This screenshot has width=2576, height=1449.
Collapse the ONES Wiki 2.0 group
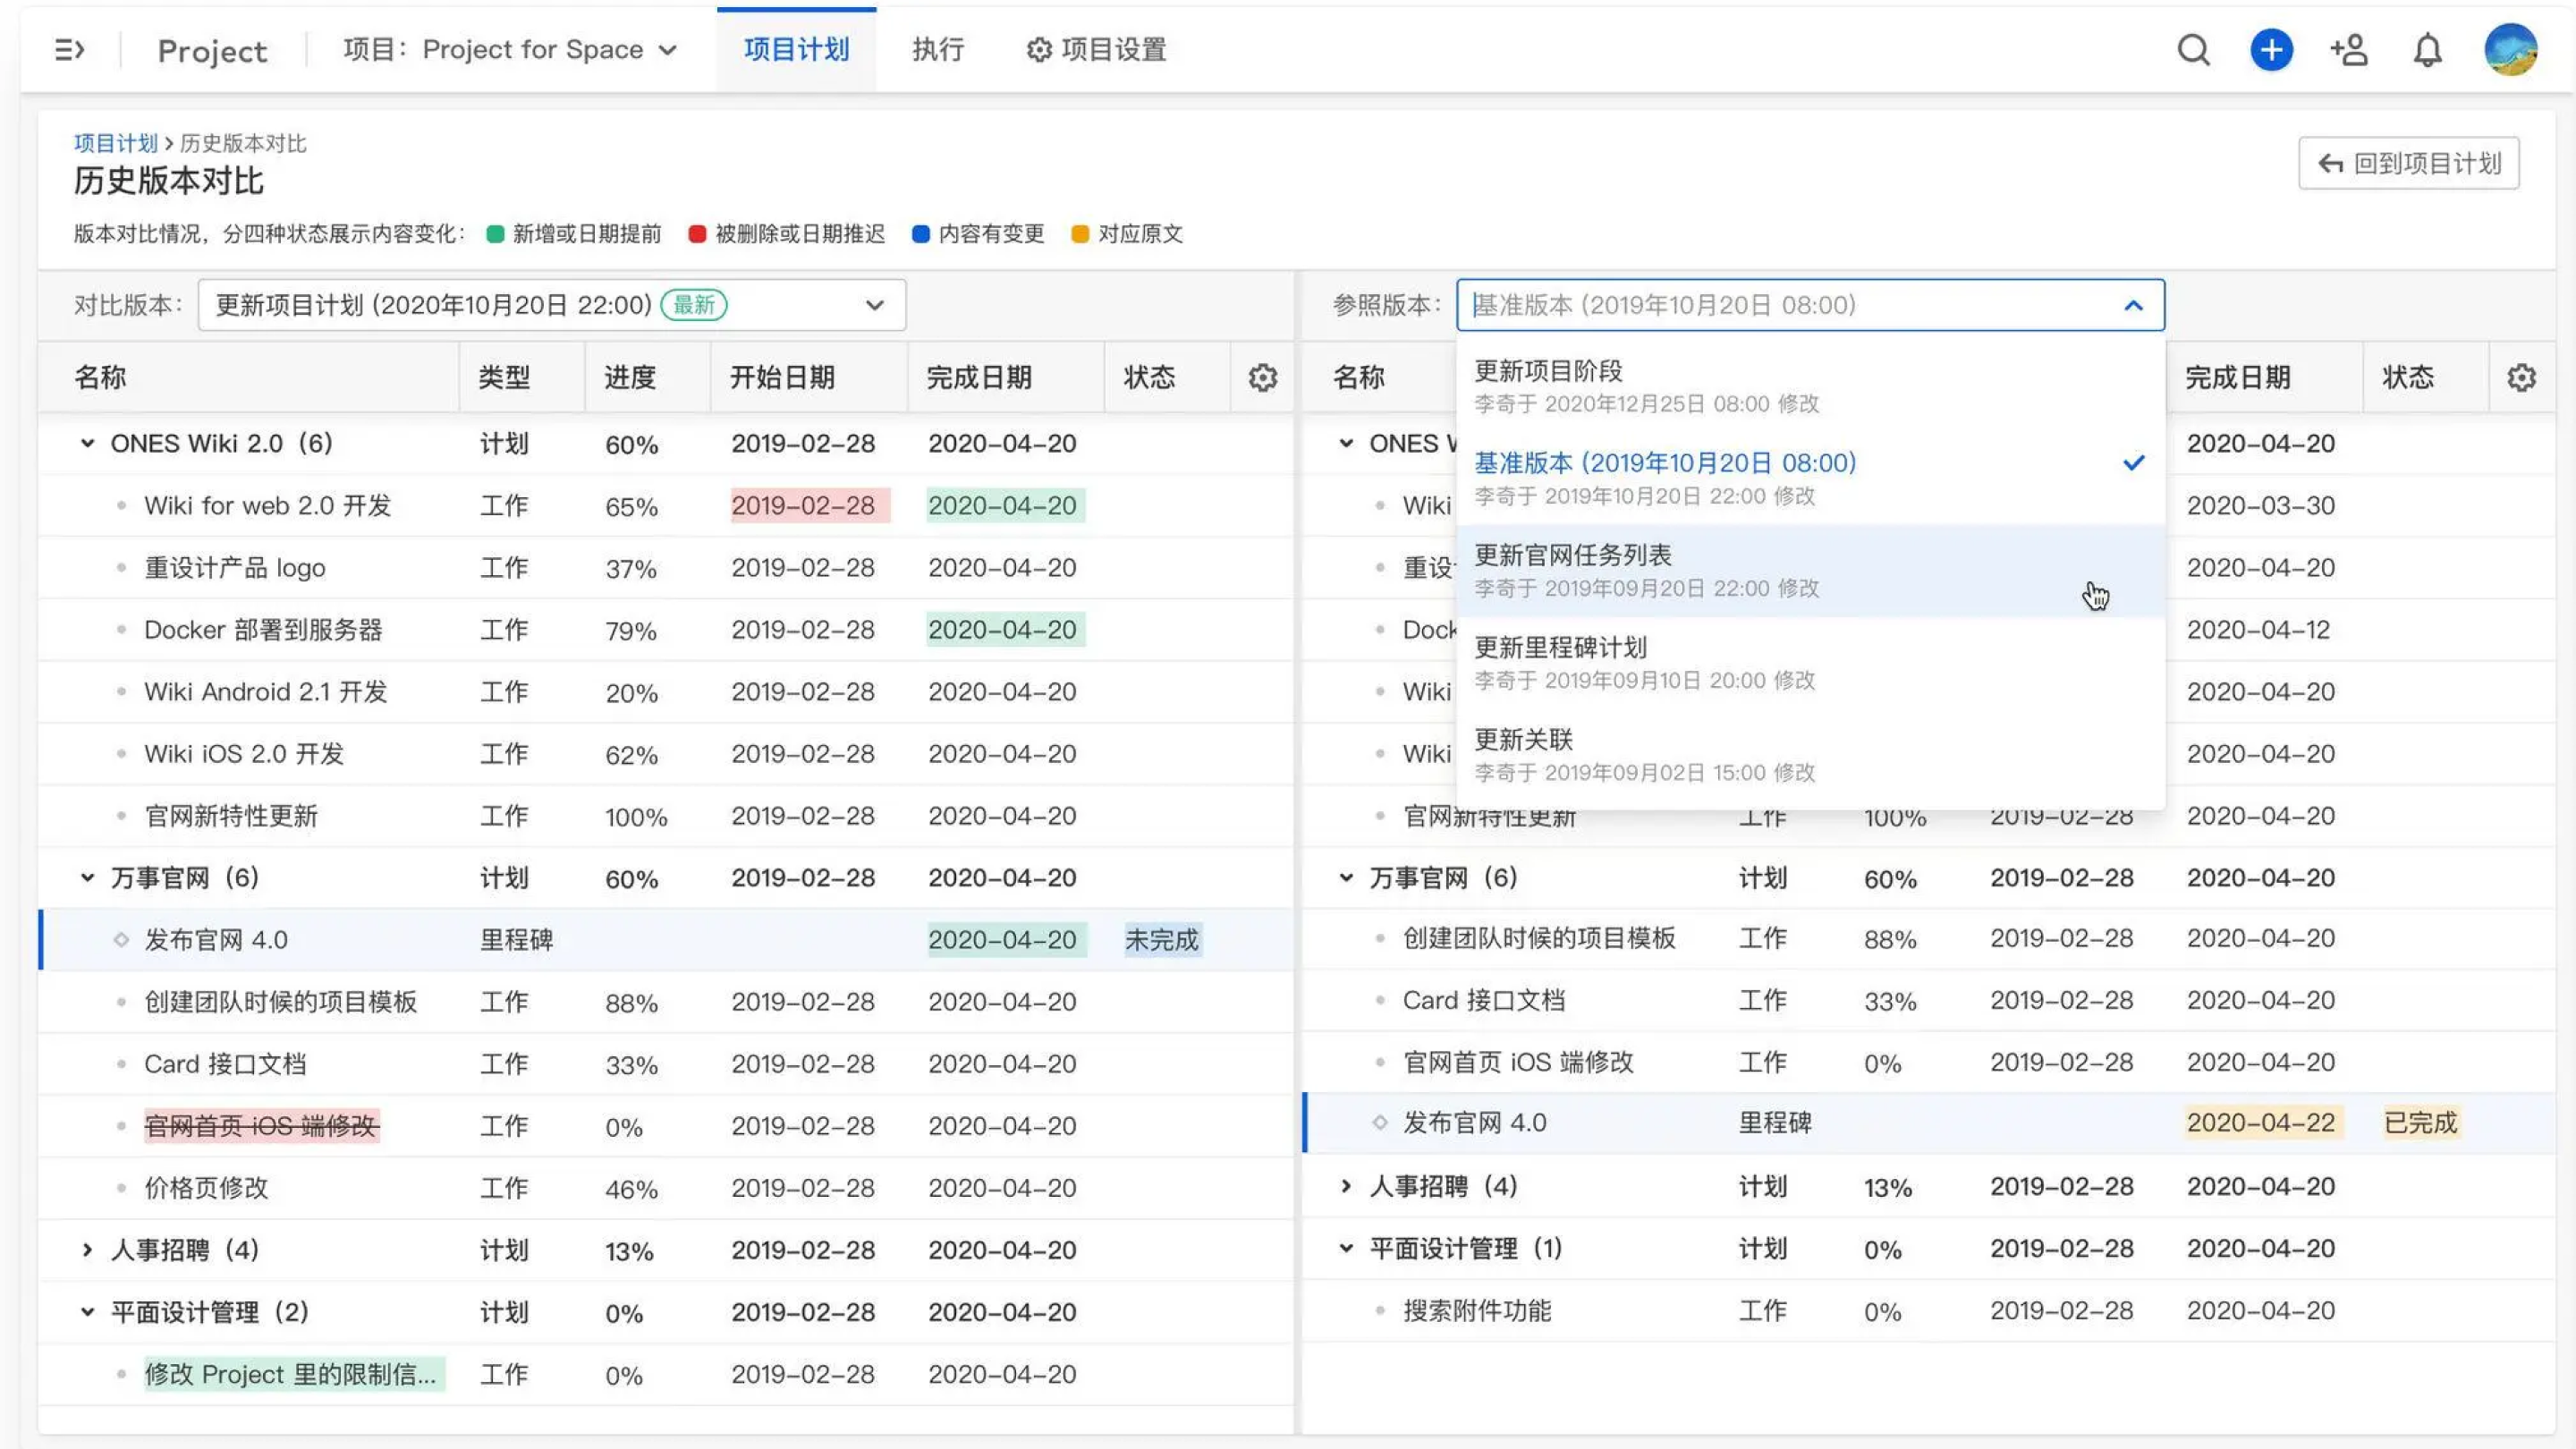pos(87,443)
